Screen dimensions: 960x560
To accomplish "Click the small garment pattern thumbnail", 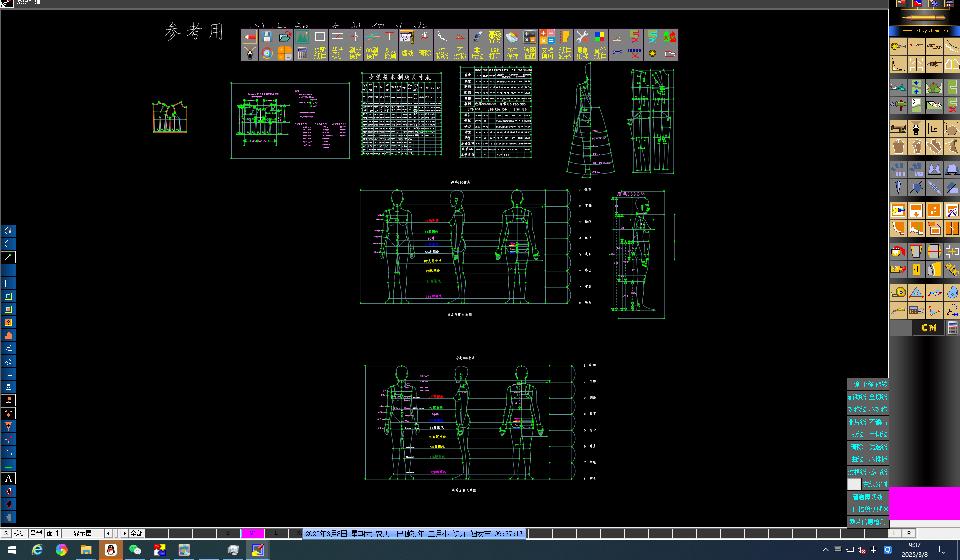I will point(170,117).
